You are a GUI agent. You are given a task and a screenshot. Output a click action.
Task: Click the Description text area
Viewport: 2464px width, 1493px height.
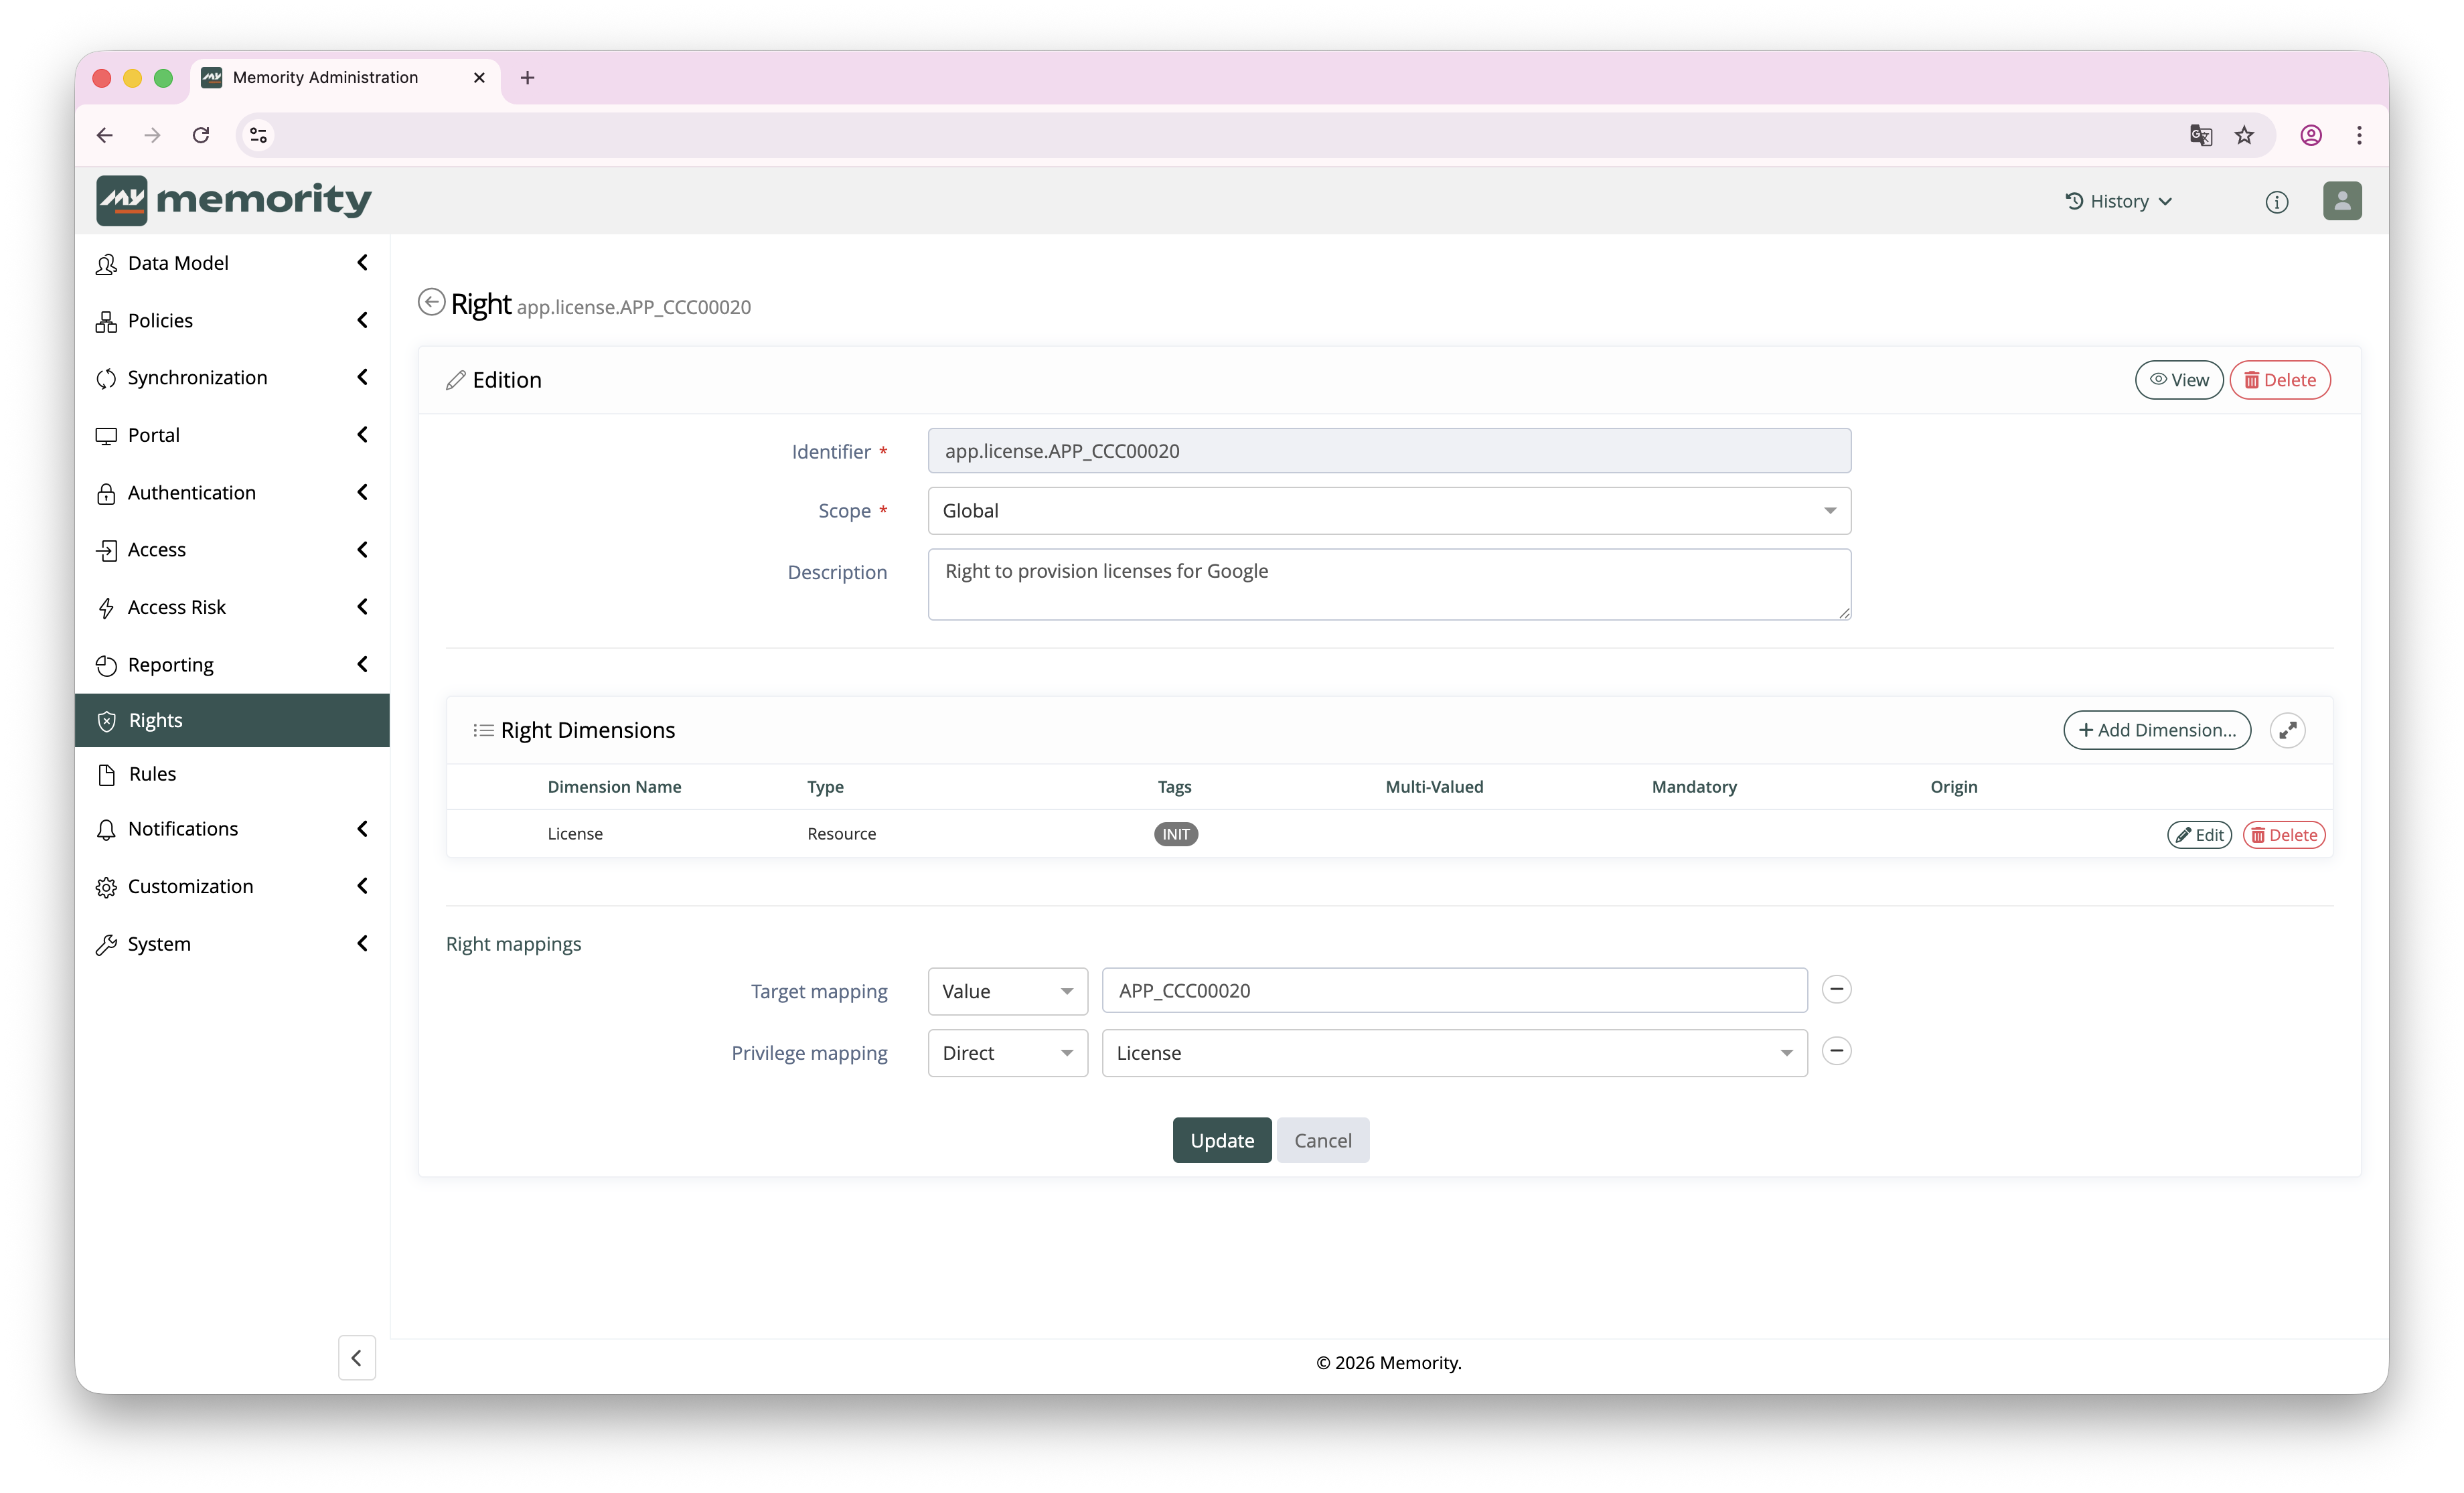tap(1389, 584)
